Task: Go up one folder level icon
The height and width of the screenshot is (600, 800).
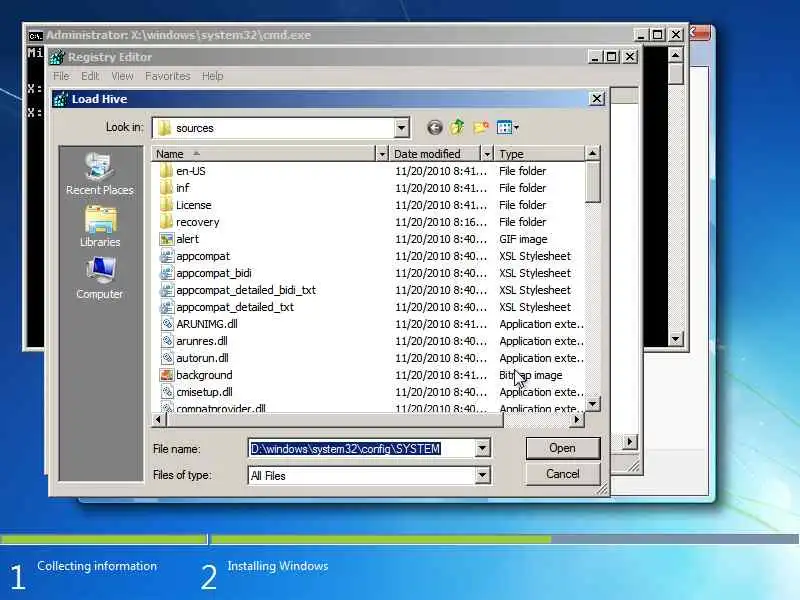Action: [457, 127]
